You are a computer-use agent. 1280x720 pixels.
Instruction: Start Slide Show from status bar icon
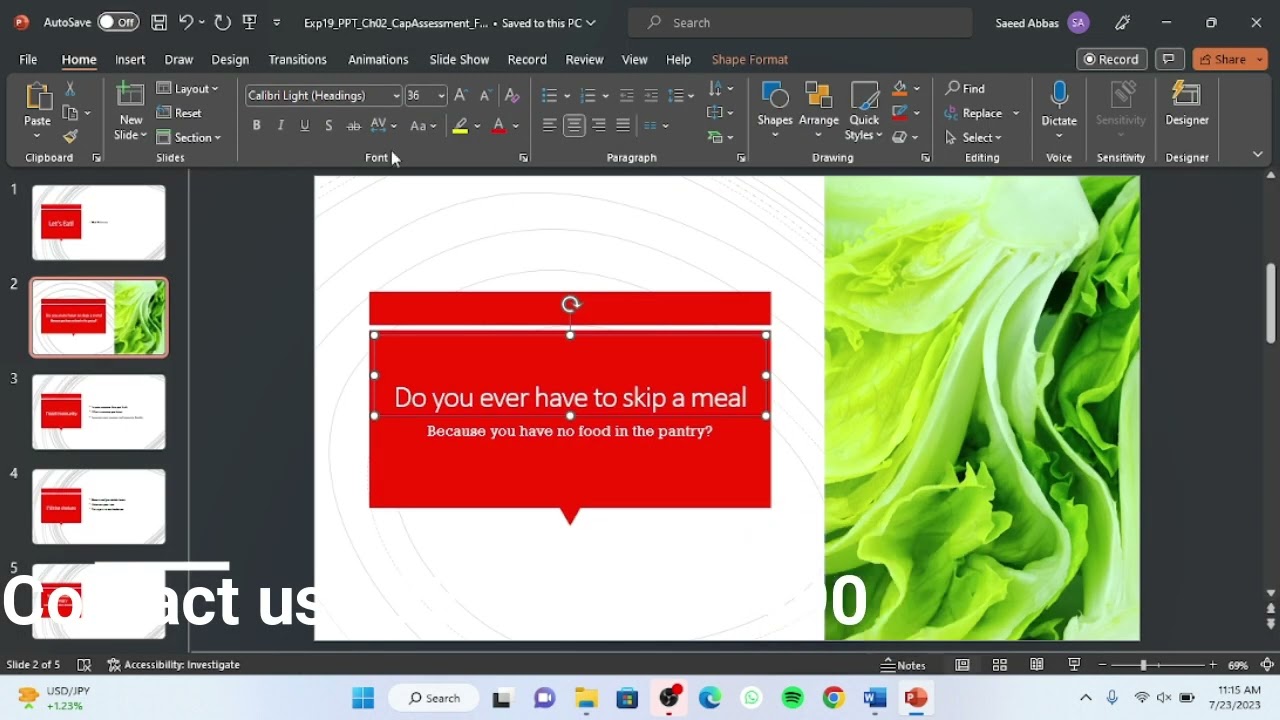pyautogui.click(x=1074, y=665)
